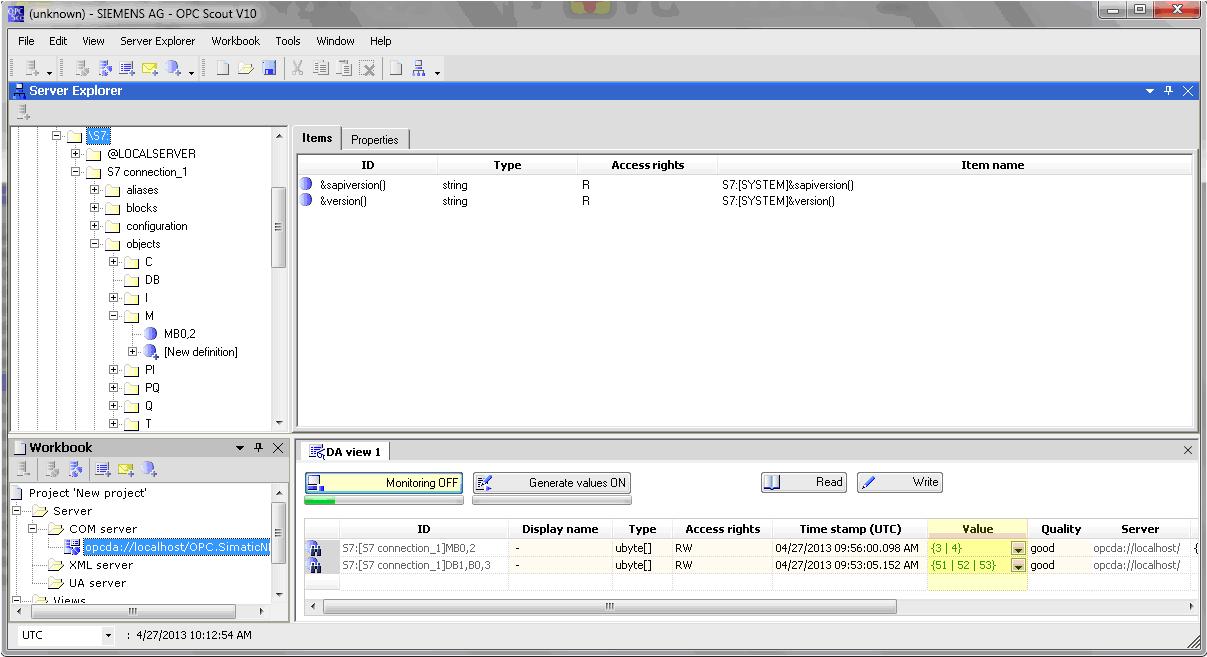The image size is (1207, 657).
Task: Click the blank page icon next to network icon
Action: pos(396,69)
